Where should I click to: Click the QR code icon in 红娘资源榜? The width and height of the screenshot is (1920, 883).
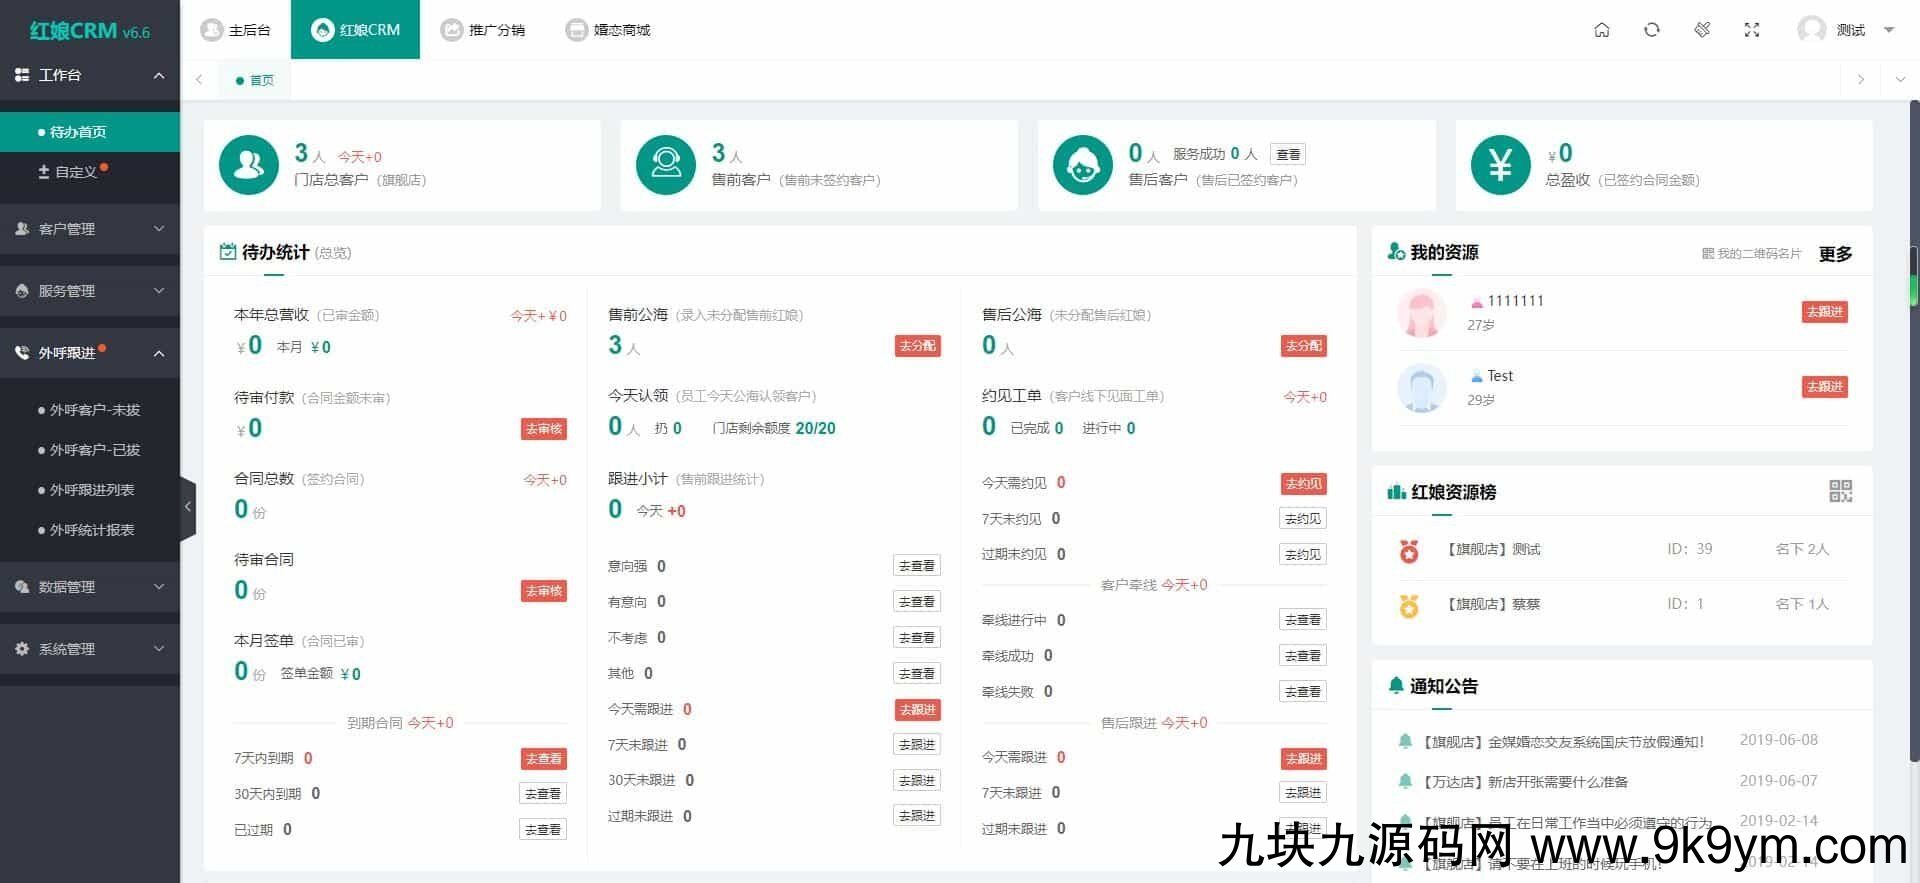(x=1840, y=491)
